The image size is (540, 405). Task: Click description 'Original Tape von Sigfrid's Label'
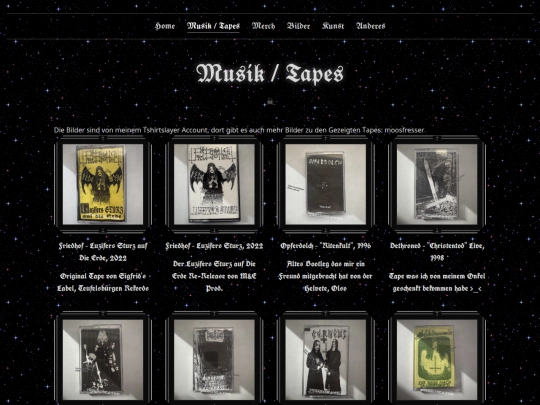coord(103,282)
